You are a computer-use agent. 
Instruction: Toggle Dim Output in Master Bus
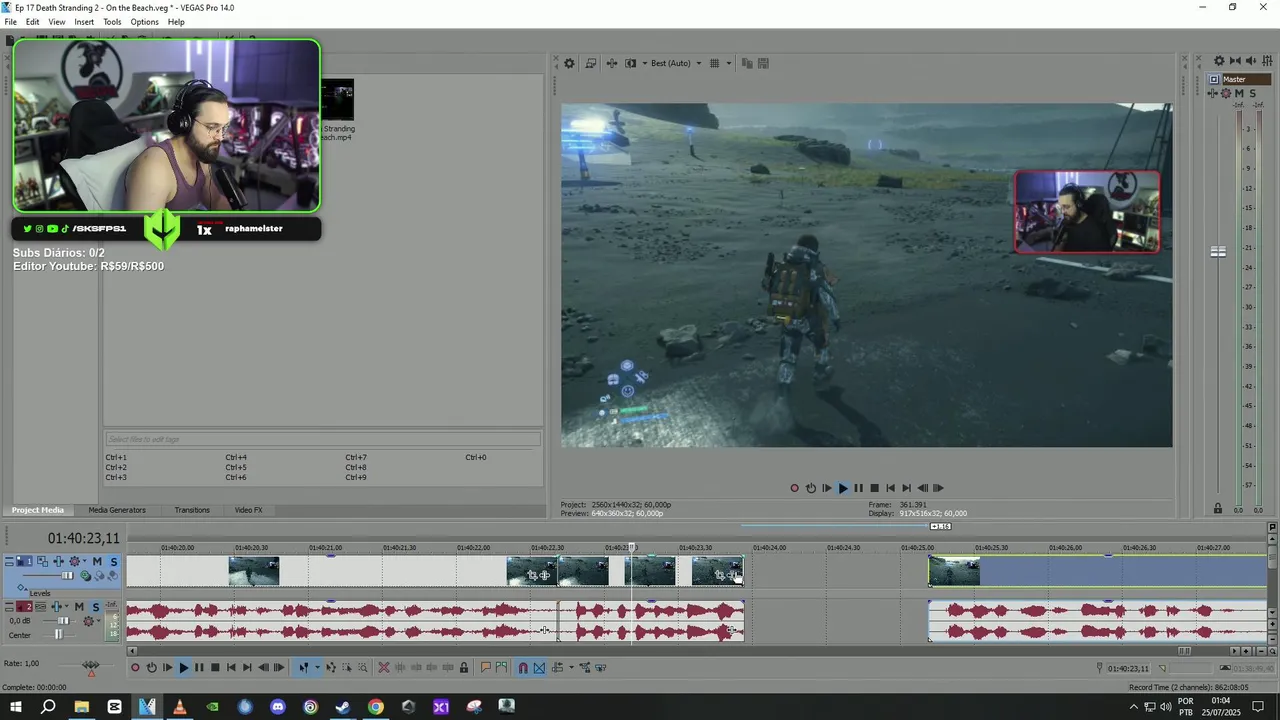click(1251, 61)
